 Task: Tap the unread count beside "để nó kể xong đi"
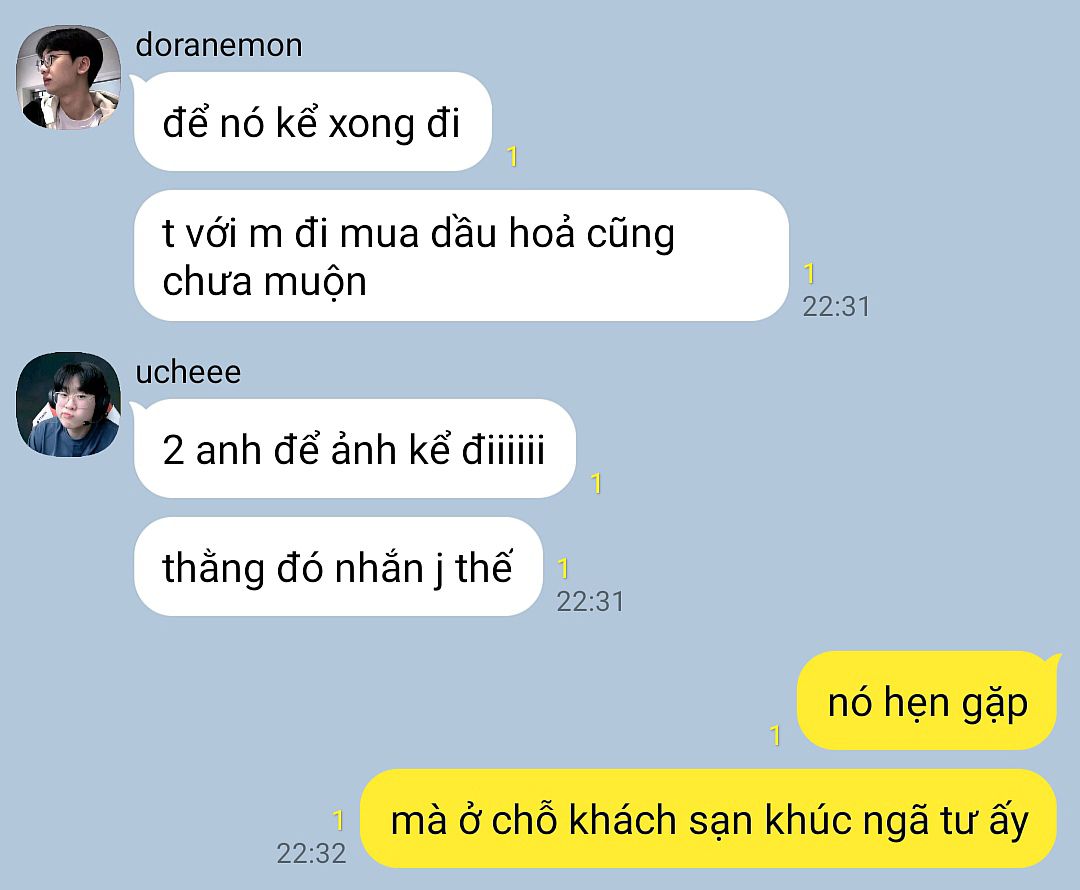point(512,157)
